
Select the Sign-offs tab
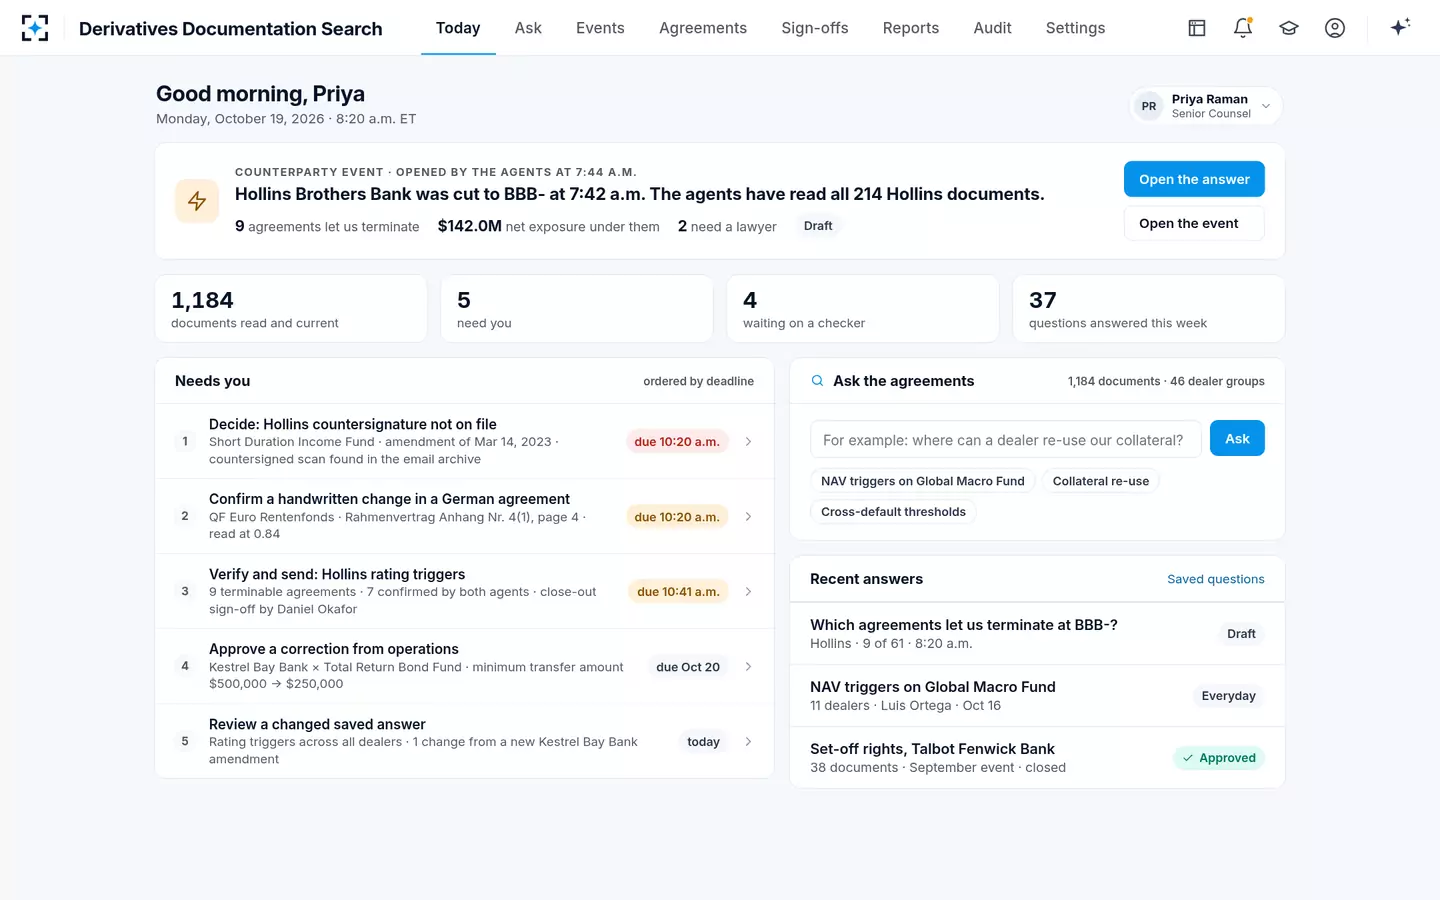[x=815, y=28]
